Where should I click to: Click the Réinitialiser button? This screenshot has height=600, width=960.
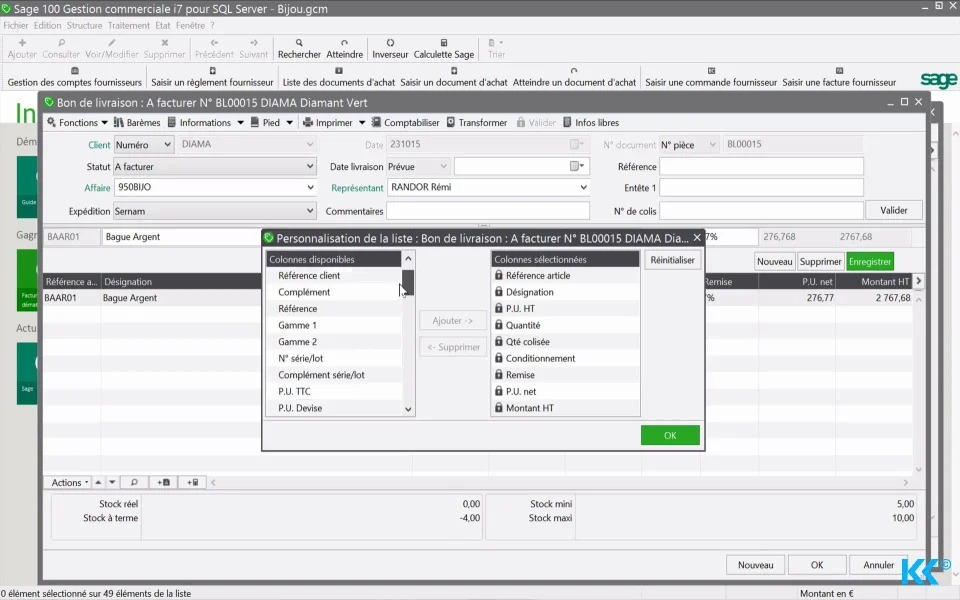tap(672, 260)
